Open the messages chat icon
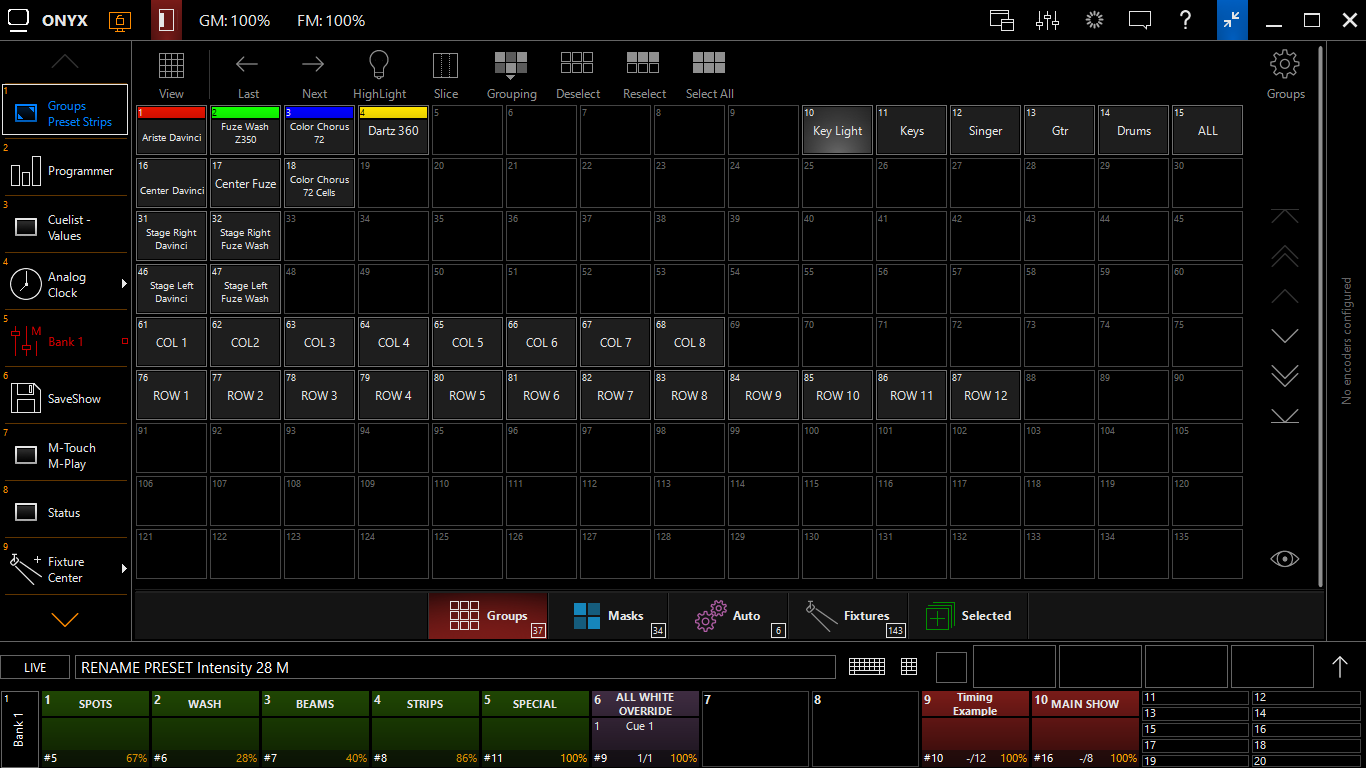The height and width of the screenshot is (768, 1366). [x=1139, y=20]
